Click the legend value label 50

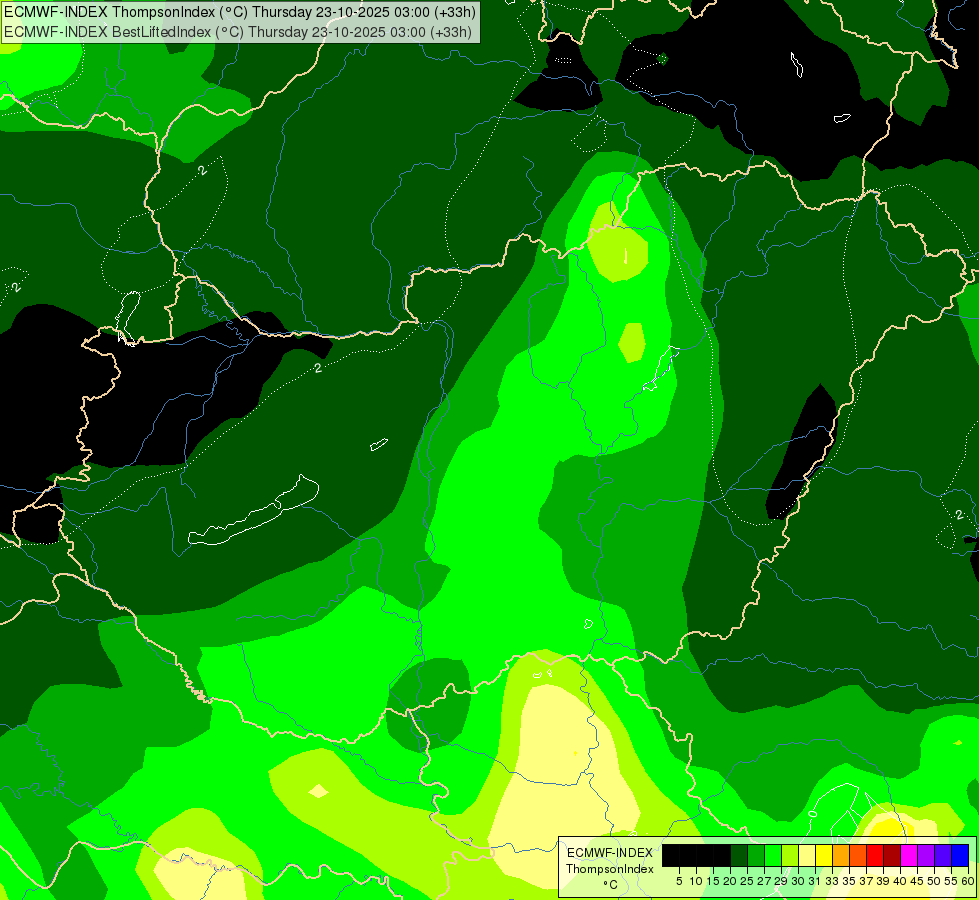coord(934,881)
